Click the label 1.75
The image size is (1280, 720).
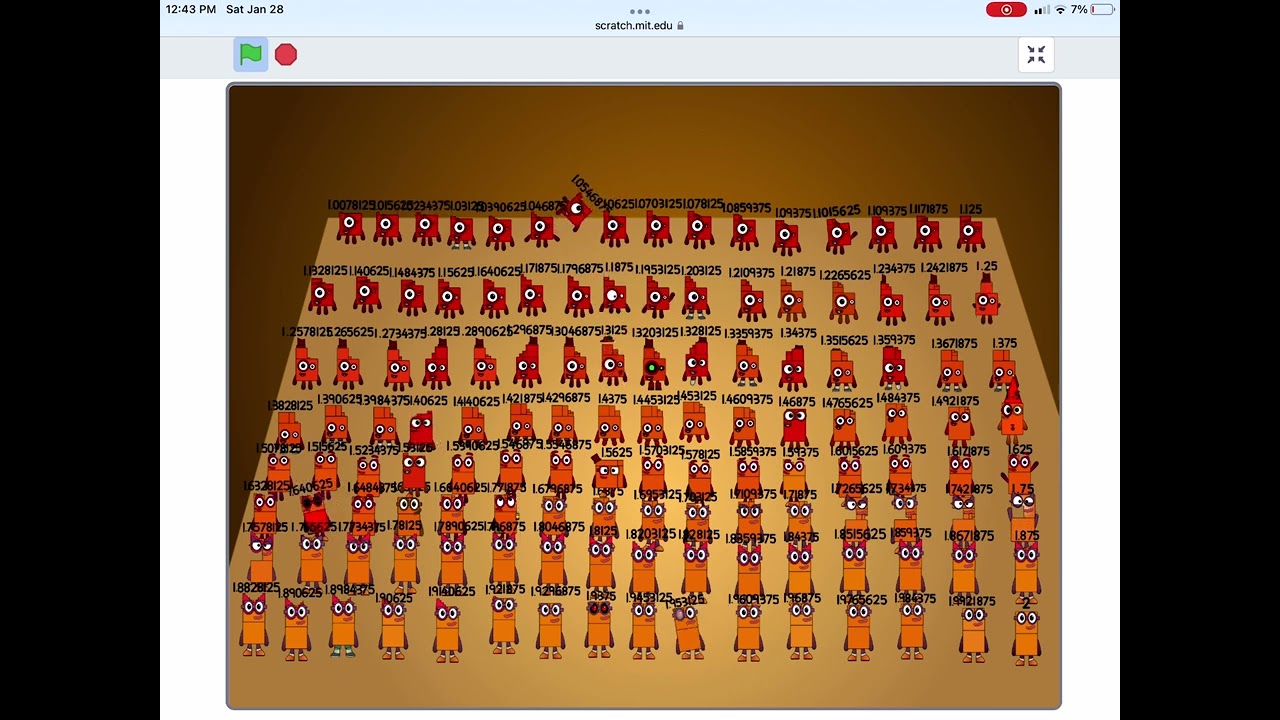pyautogui.click(x=1022, y=490)
